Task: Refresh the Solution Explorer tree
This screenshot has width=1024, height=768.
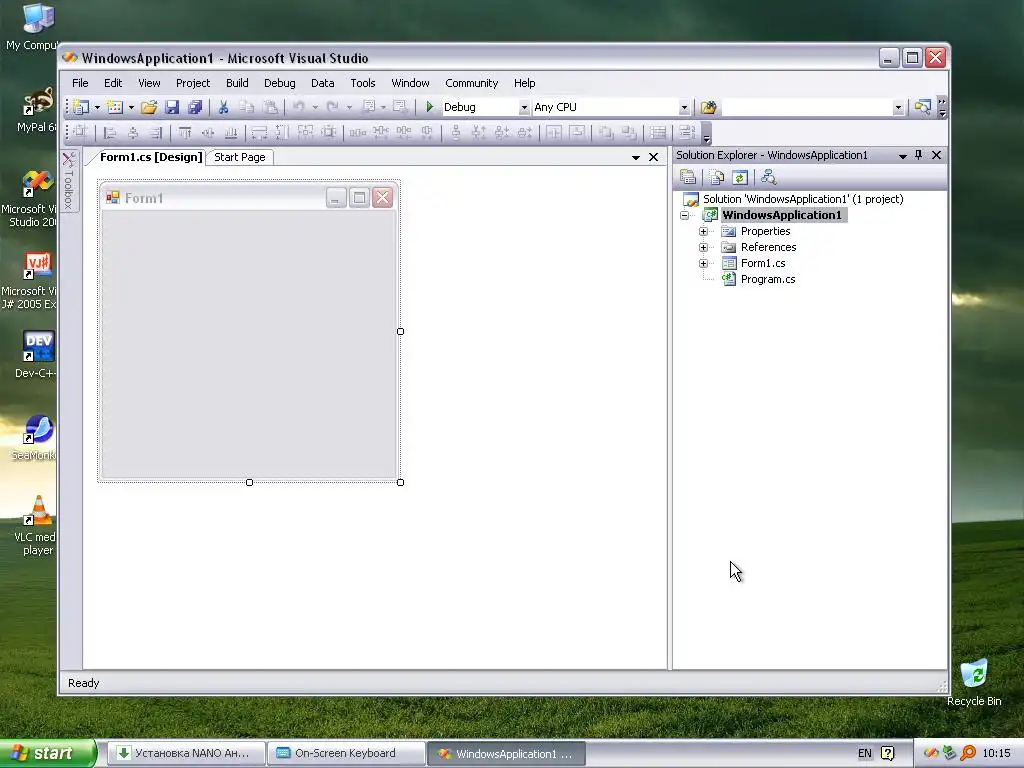Action: pyautogui.click(x=740, y=177)
